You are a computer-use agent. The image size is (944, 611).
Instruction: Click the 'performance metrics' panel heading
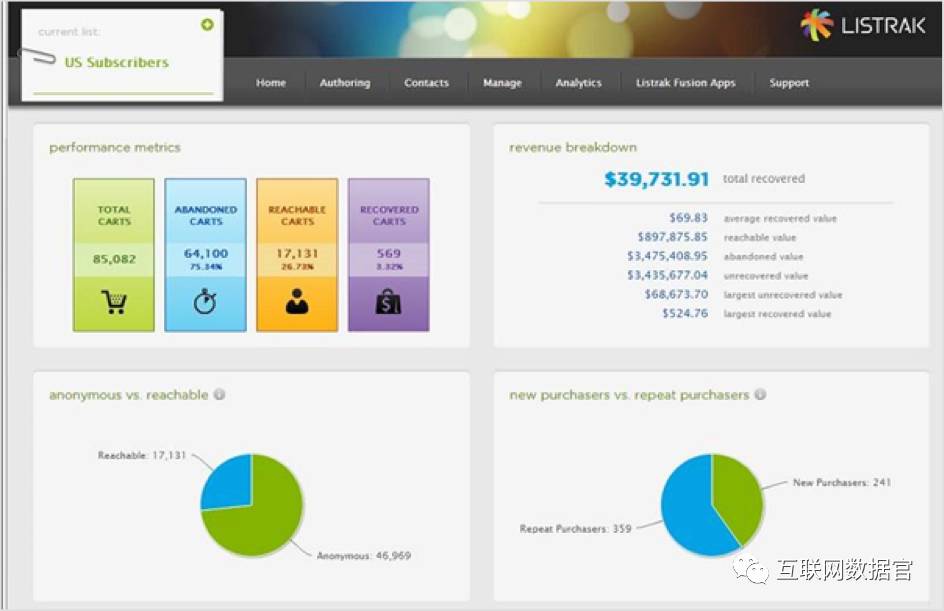click(x=115, y=147)
